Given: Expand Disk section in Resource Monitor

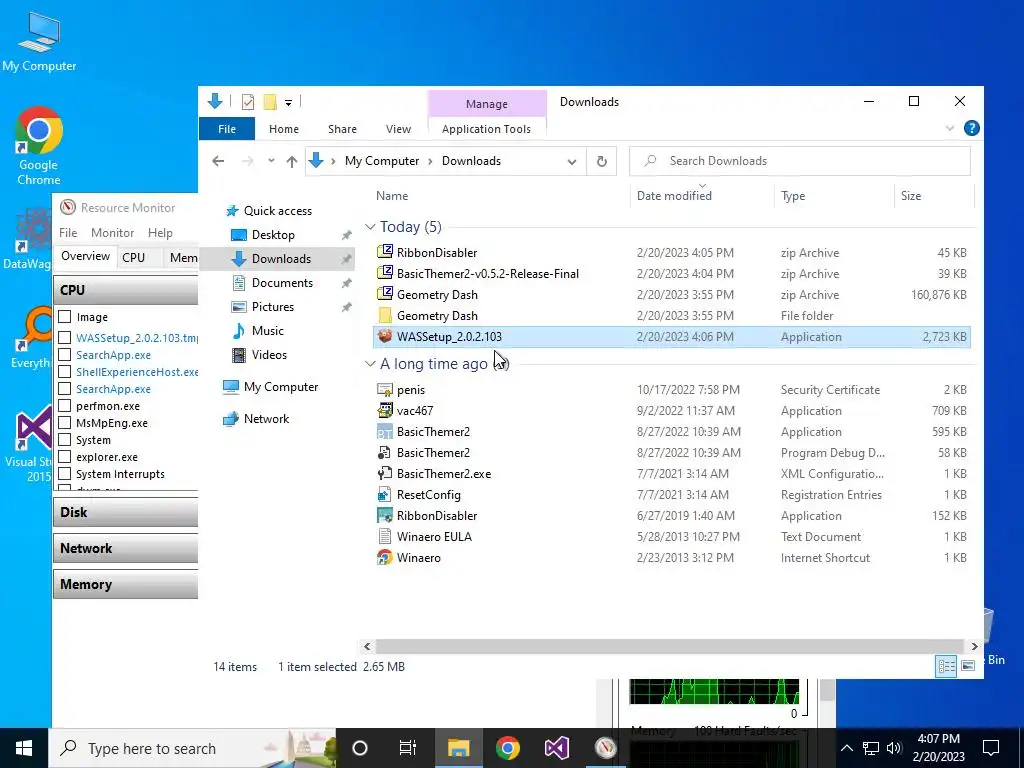Looking at the screenshot, I should (125, 512).
